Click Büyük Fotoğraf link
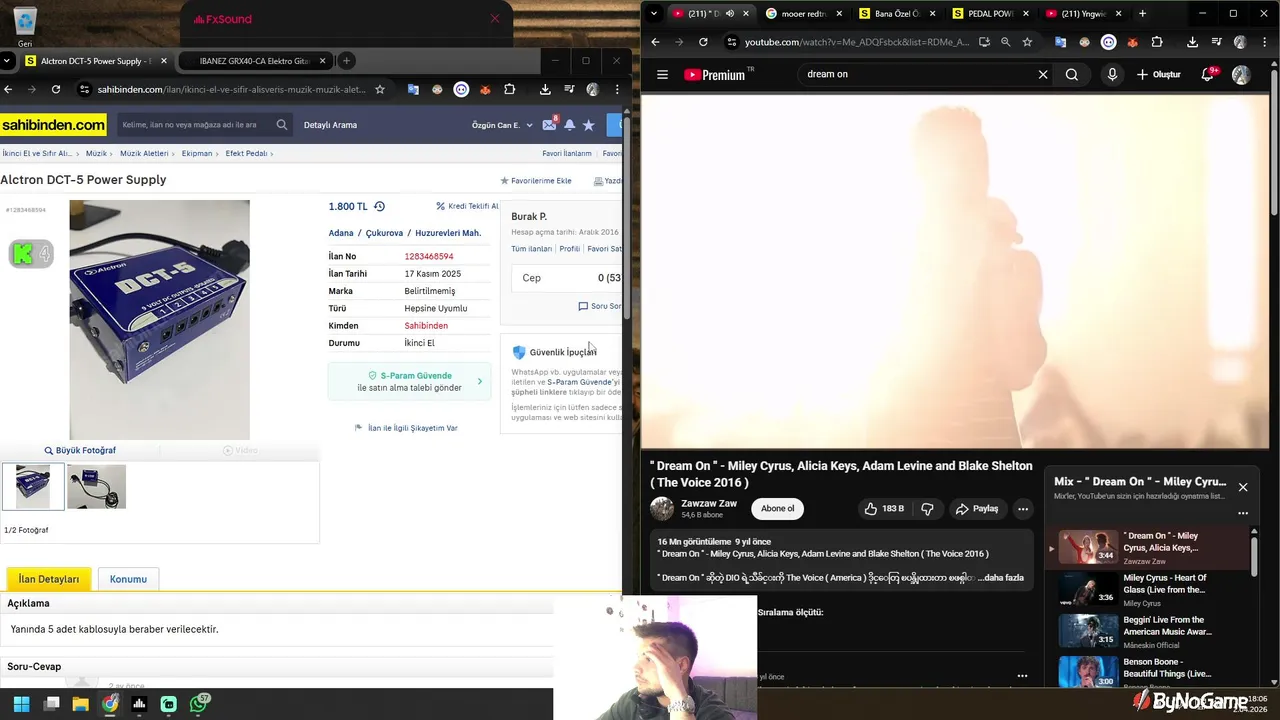Viewport: 1280px width, 720px height. [80, 450]
